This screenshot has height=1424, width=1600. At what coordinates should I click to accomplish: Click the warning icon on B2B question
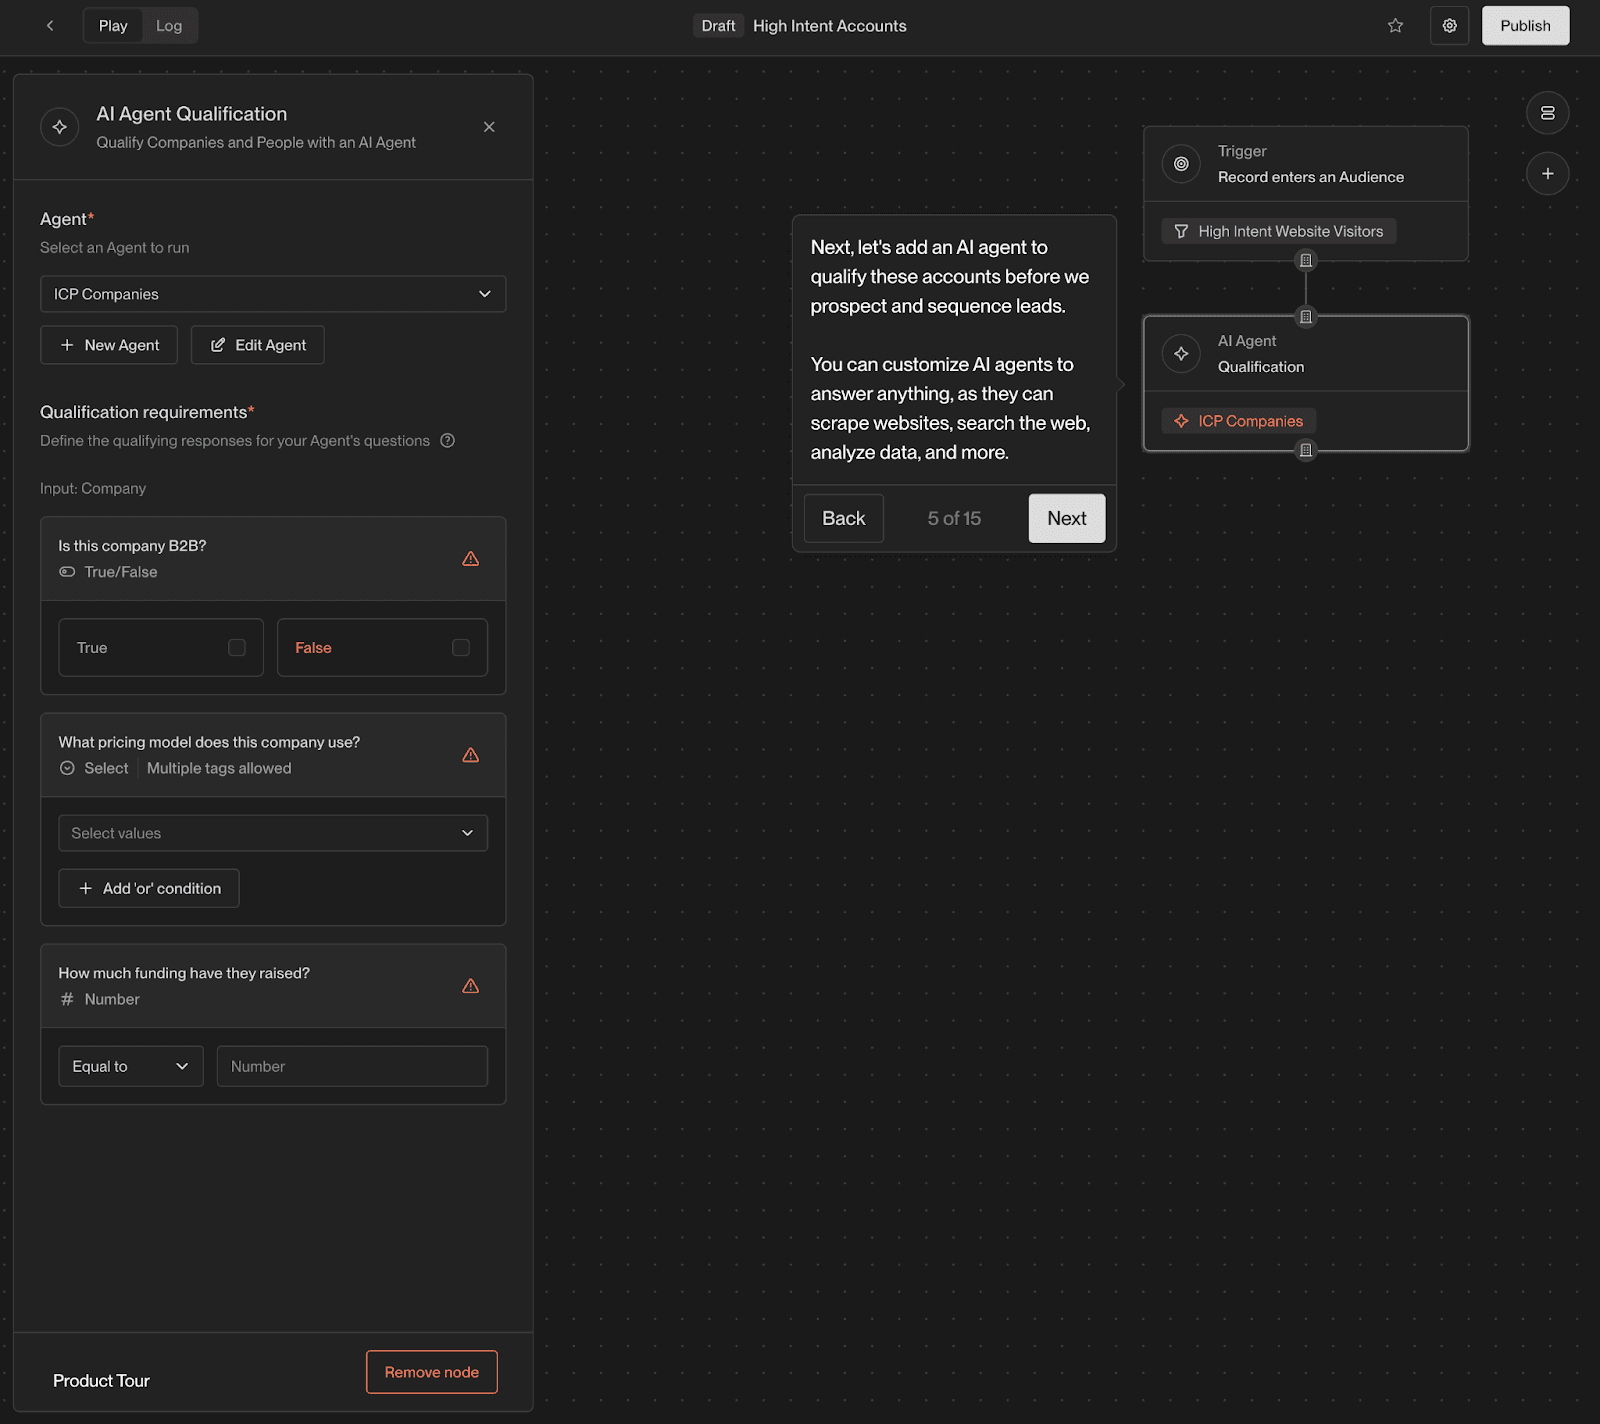click(471, 559)
